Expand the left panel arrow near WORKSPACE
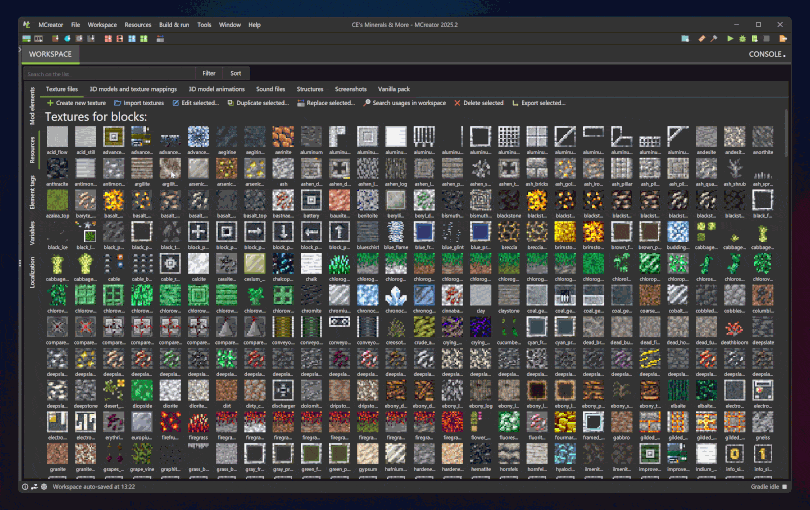 20,50
